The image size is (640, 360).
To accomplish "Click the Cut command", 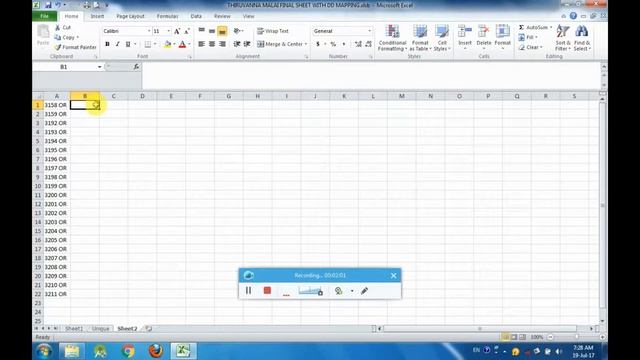I will (63, 27).
